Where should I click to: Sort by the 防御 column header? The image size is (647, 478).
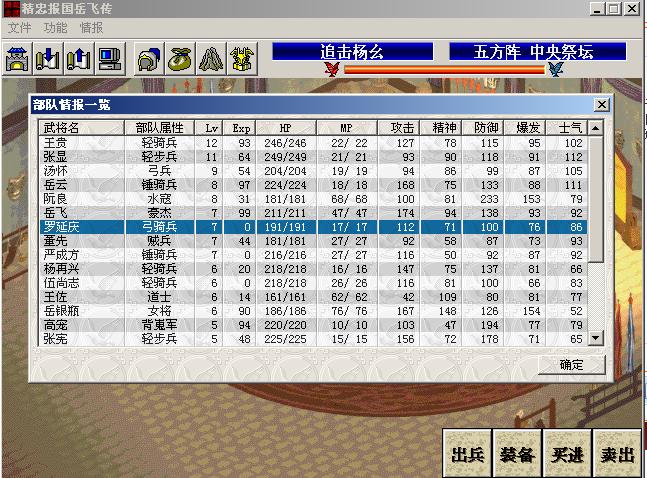[x=483, y=128]
